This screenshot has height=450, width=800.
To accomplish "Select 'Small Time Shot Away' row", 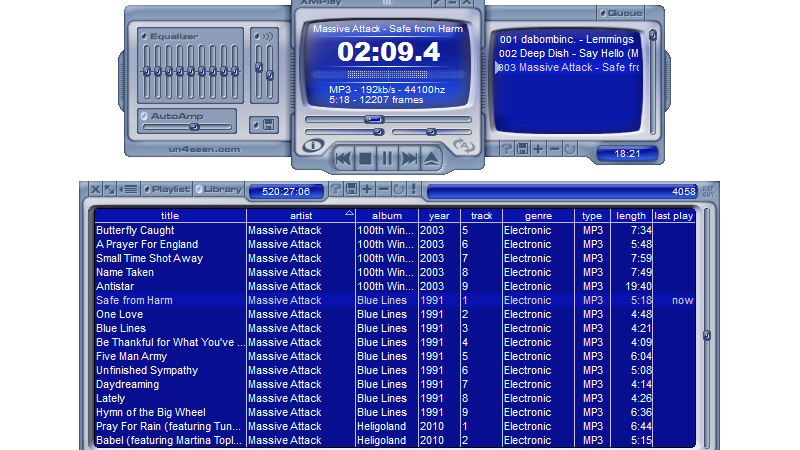I will tap(395, 258).
